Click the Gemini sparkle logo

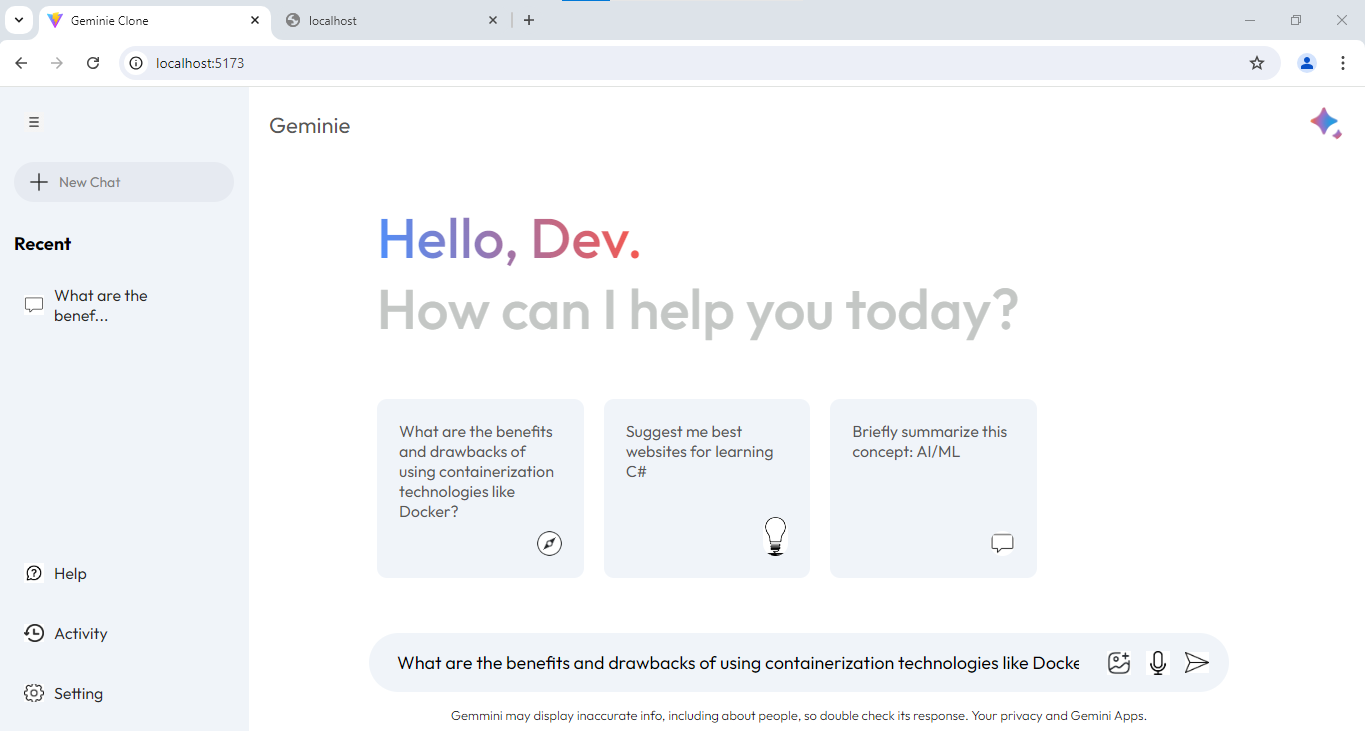tap(1326, 123)
